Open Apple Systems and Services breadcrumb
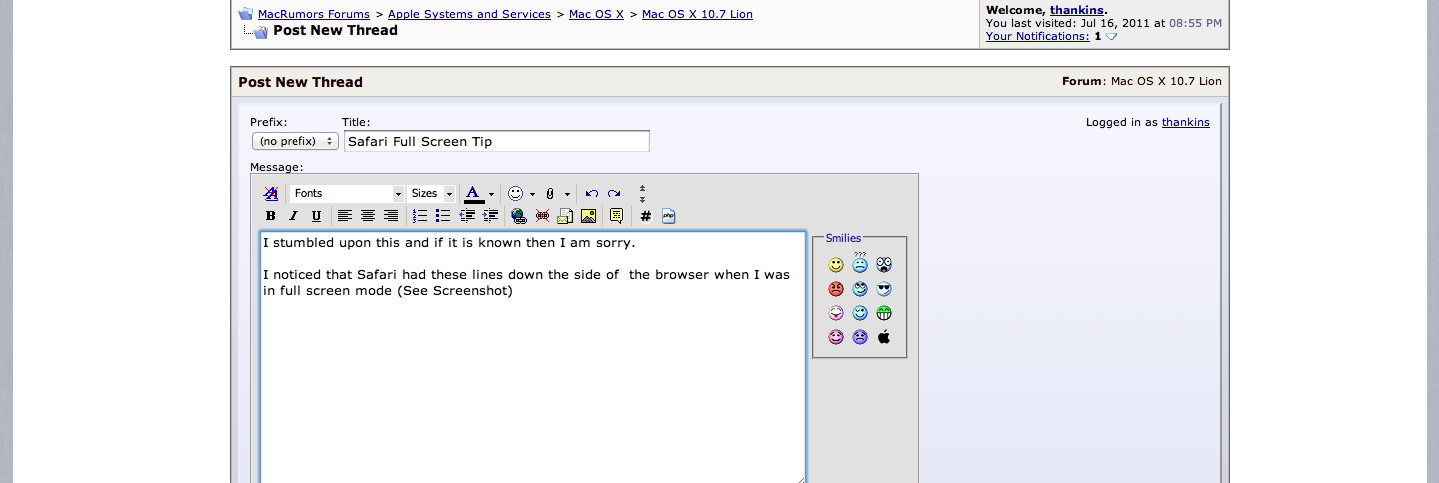This screenshot has height=483, width=1439. coord(469,14)
